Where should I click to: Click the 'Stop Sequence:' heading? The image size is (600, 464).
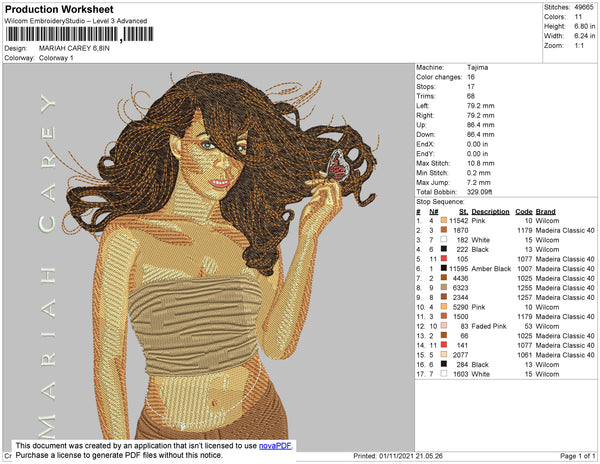pos(440,202)
